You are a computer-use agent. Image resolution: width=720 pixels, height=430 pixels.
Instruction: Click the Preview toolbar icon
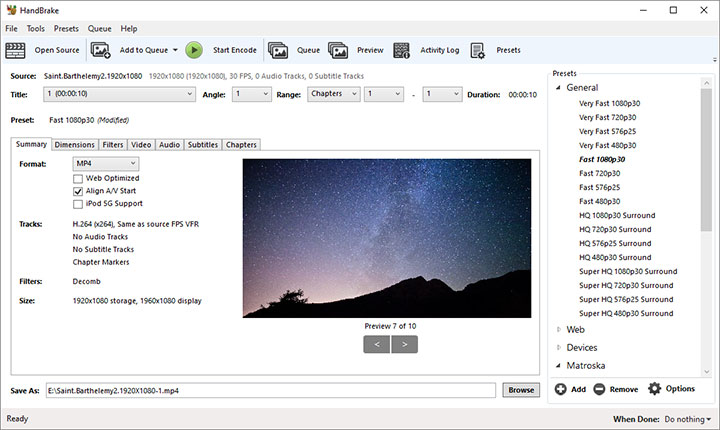point(338,50)
